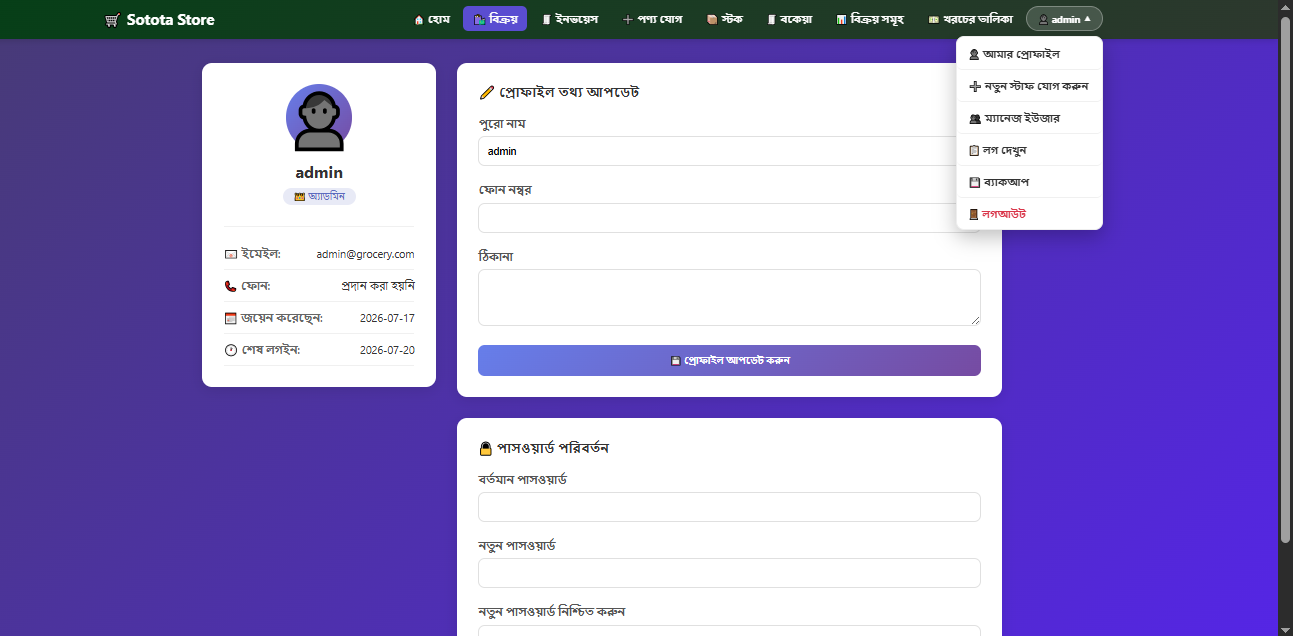Click the Sotota Store brand link
1293x636 pixels.
tap(160, 20)
